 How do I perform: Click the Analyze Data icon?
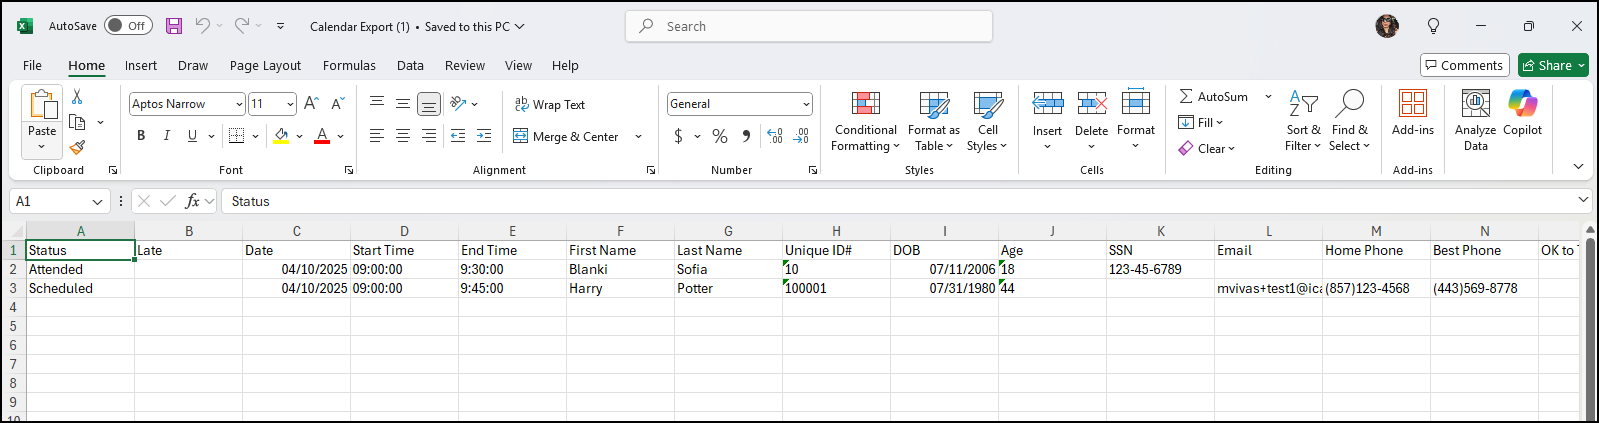pos(1475,121)
